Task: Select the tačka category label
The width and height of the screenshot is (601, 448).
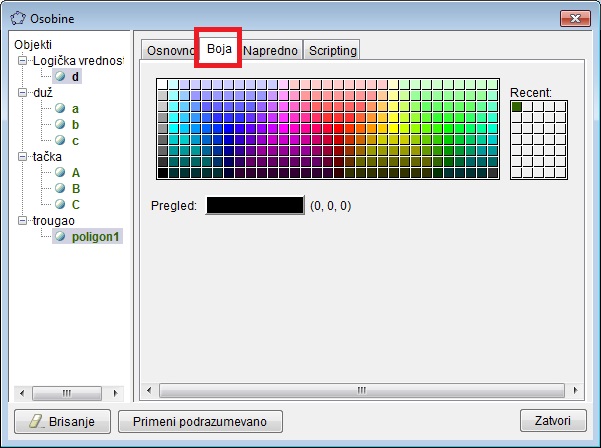Action: coord(47,156)
